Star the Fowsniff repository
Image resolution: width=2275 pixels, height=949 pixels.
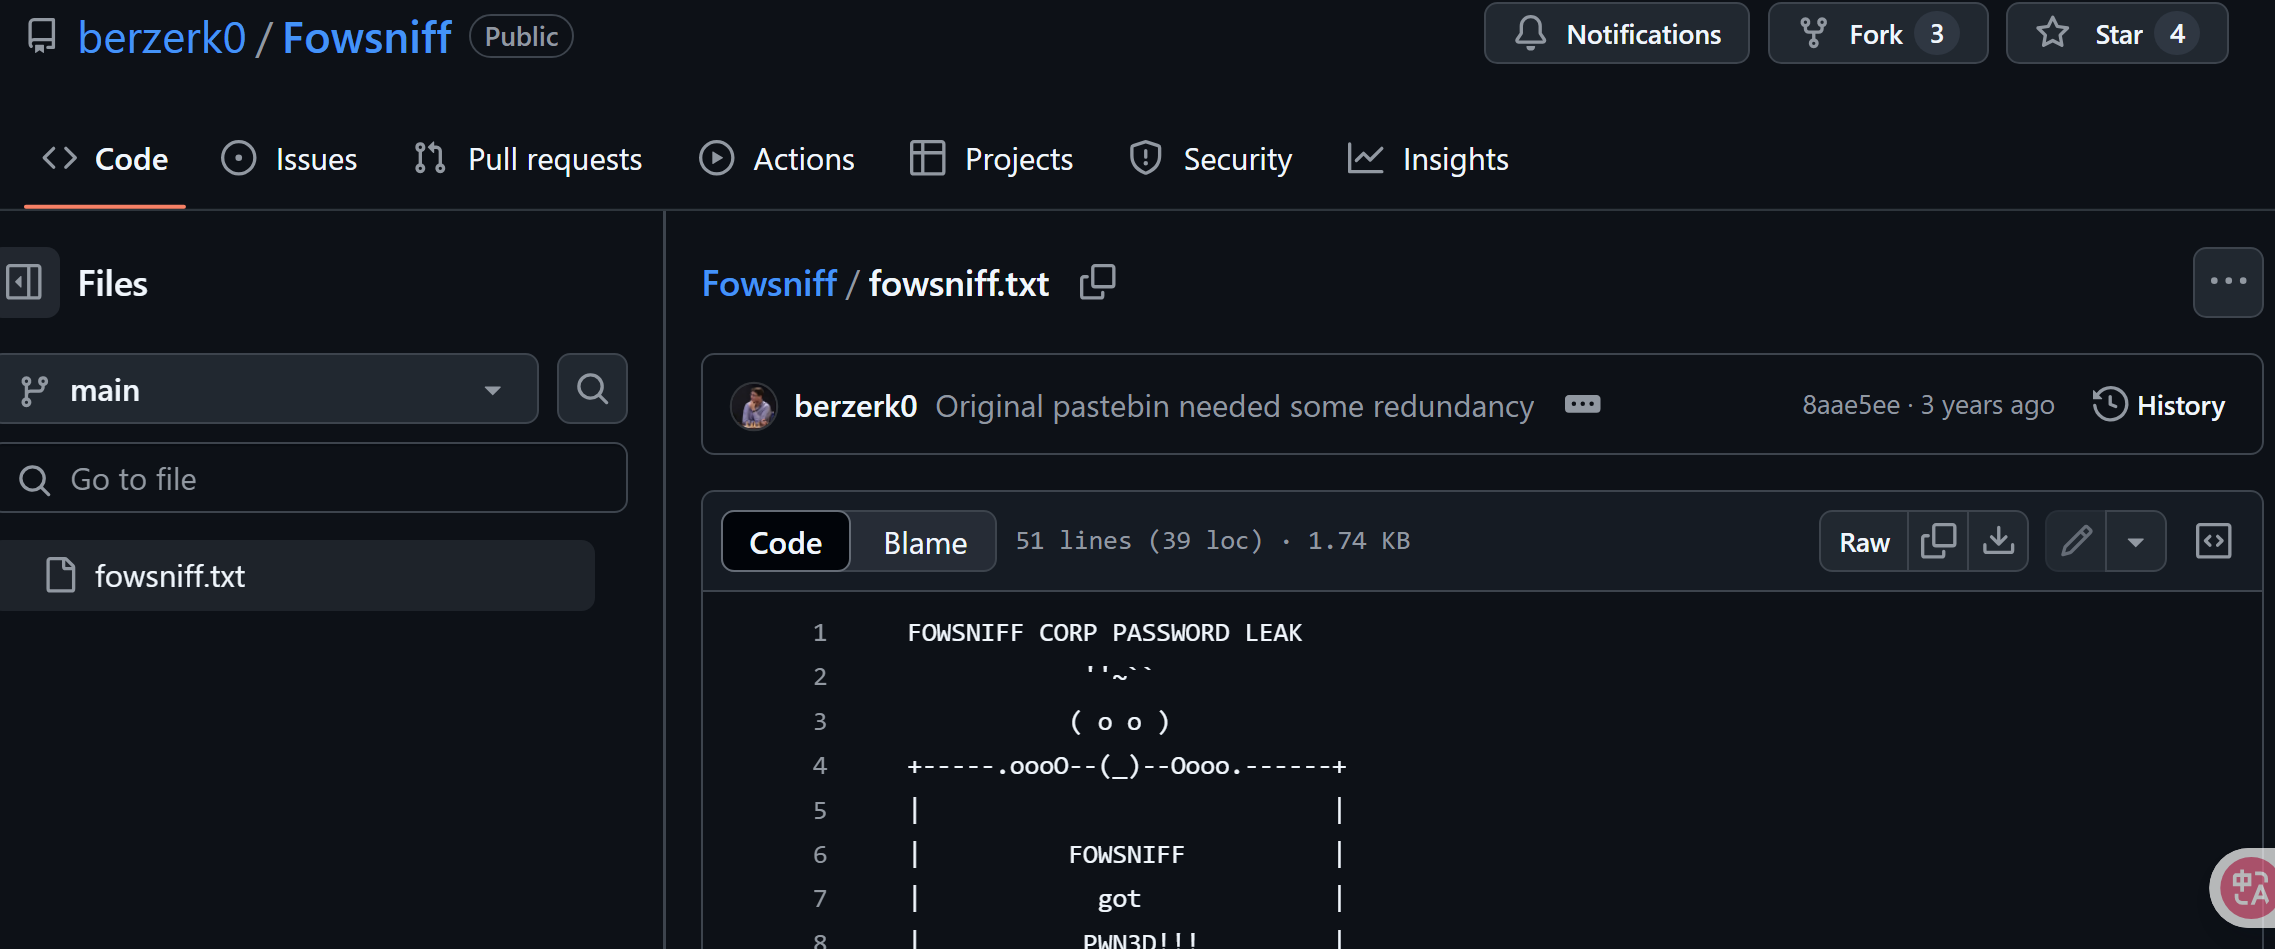pos(2117,34)
